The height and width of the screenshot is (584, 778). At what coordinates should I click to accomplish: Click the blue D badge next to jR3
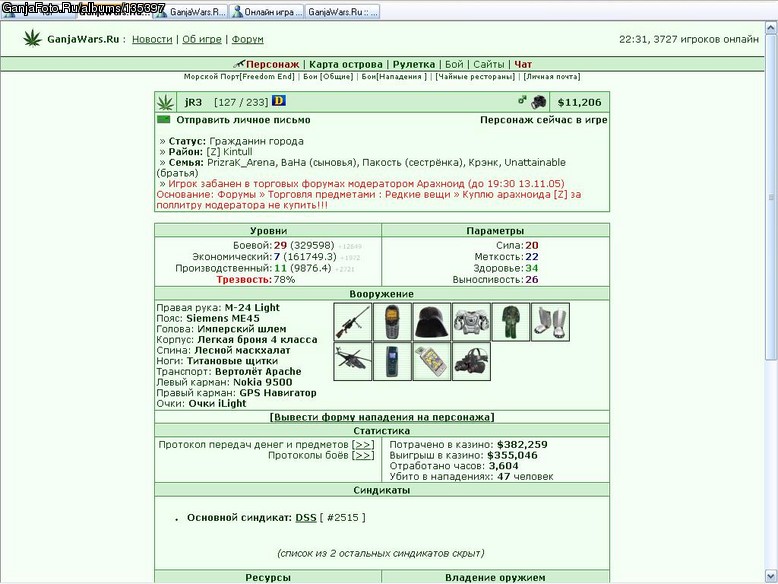click(279, 101)
